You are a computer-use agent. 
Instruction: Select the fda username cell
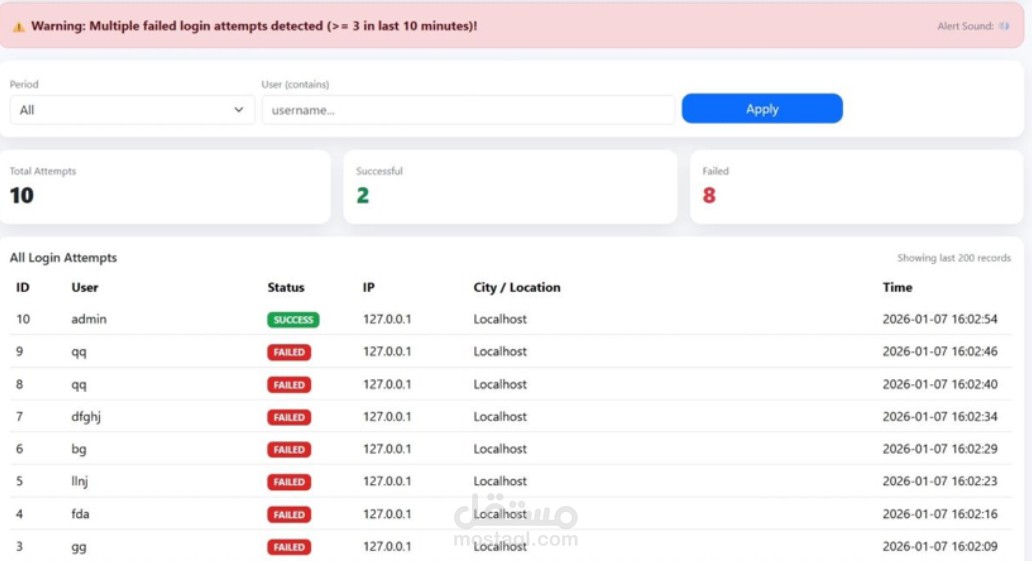[x=80, y=514]
